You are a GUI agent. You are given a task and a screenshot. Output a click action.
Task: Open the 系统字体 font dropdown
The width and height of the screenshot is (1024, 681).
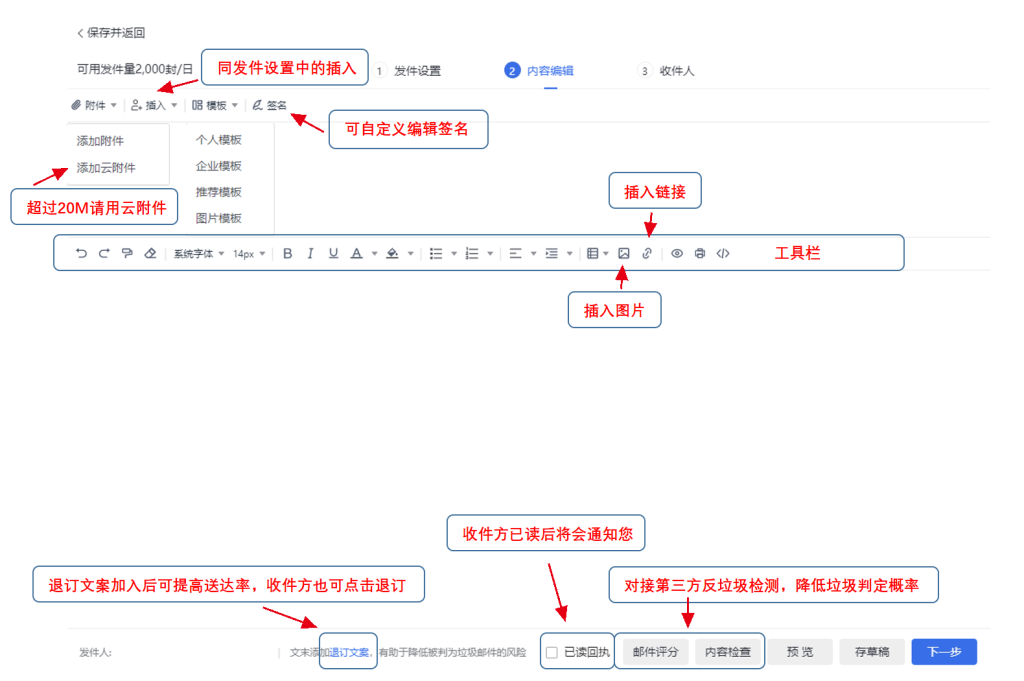click(x=199, y=254)
